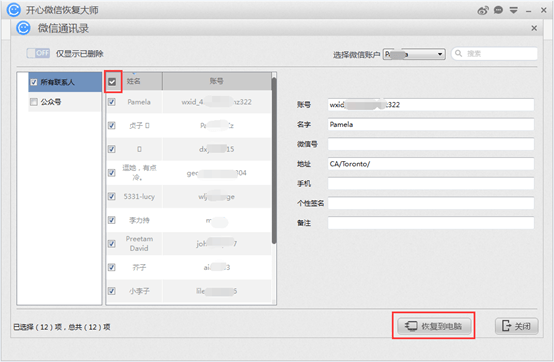Uncheck the 芥子 row checkbox

(112, 267)
